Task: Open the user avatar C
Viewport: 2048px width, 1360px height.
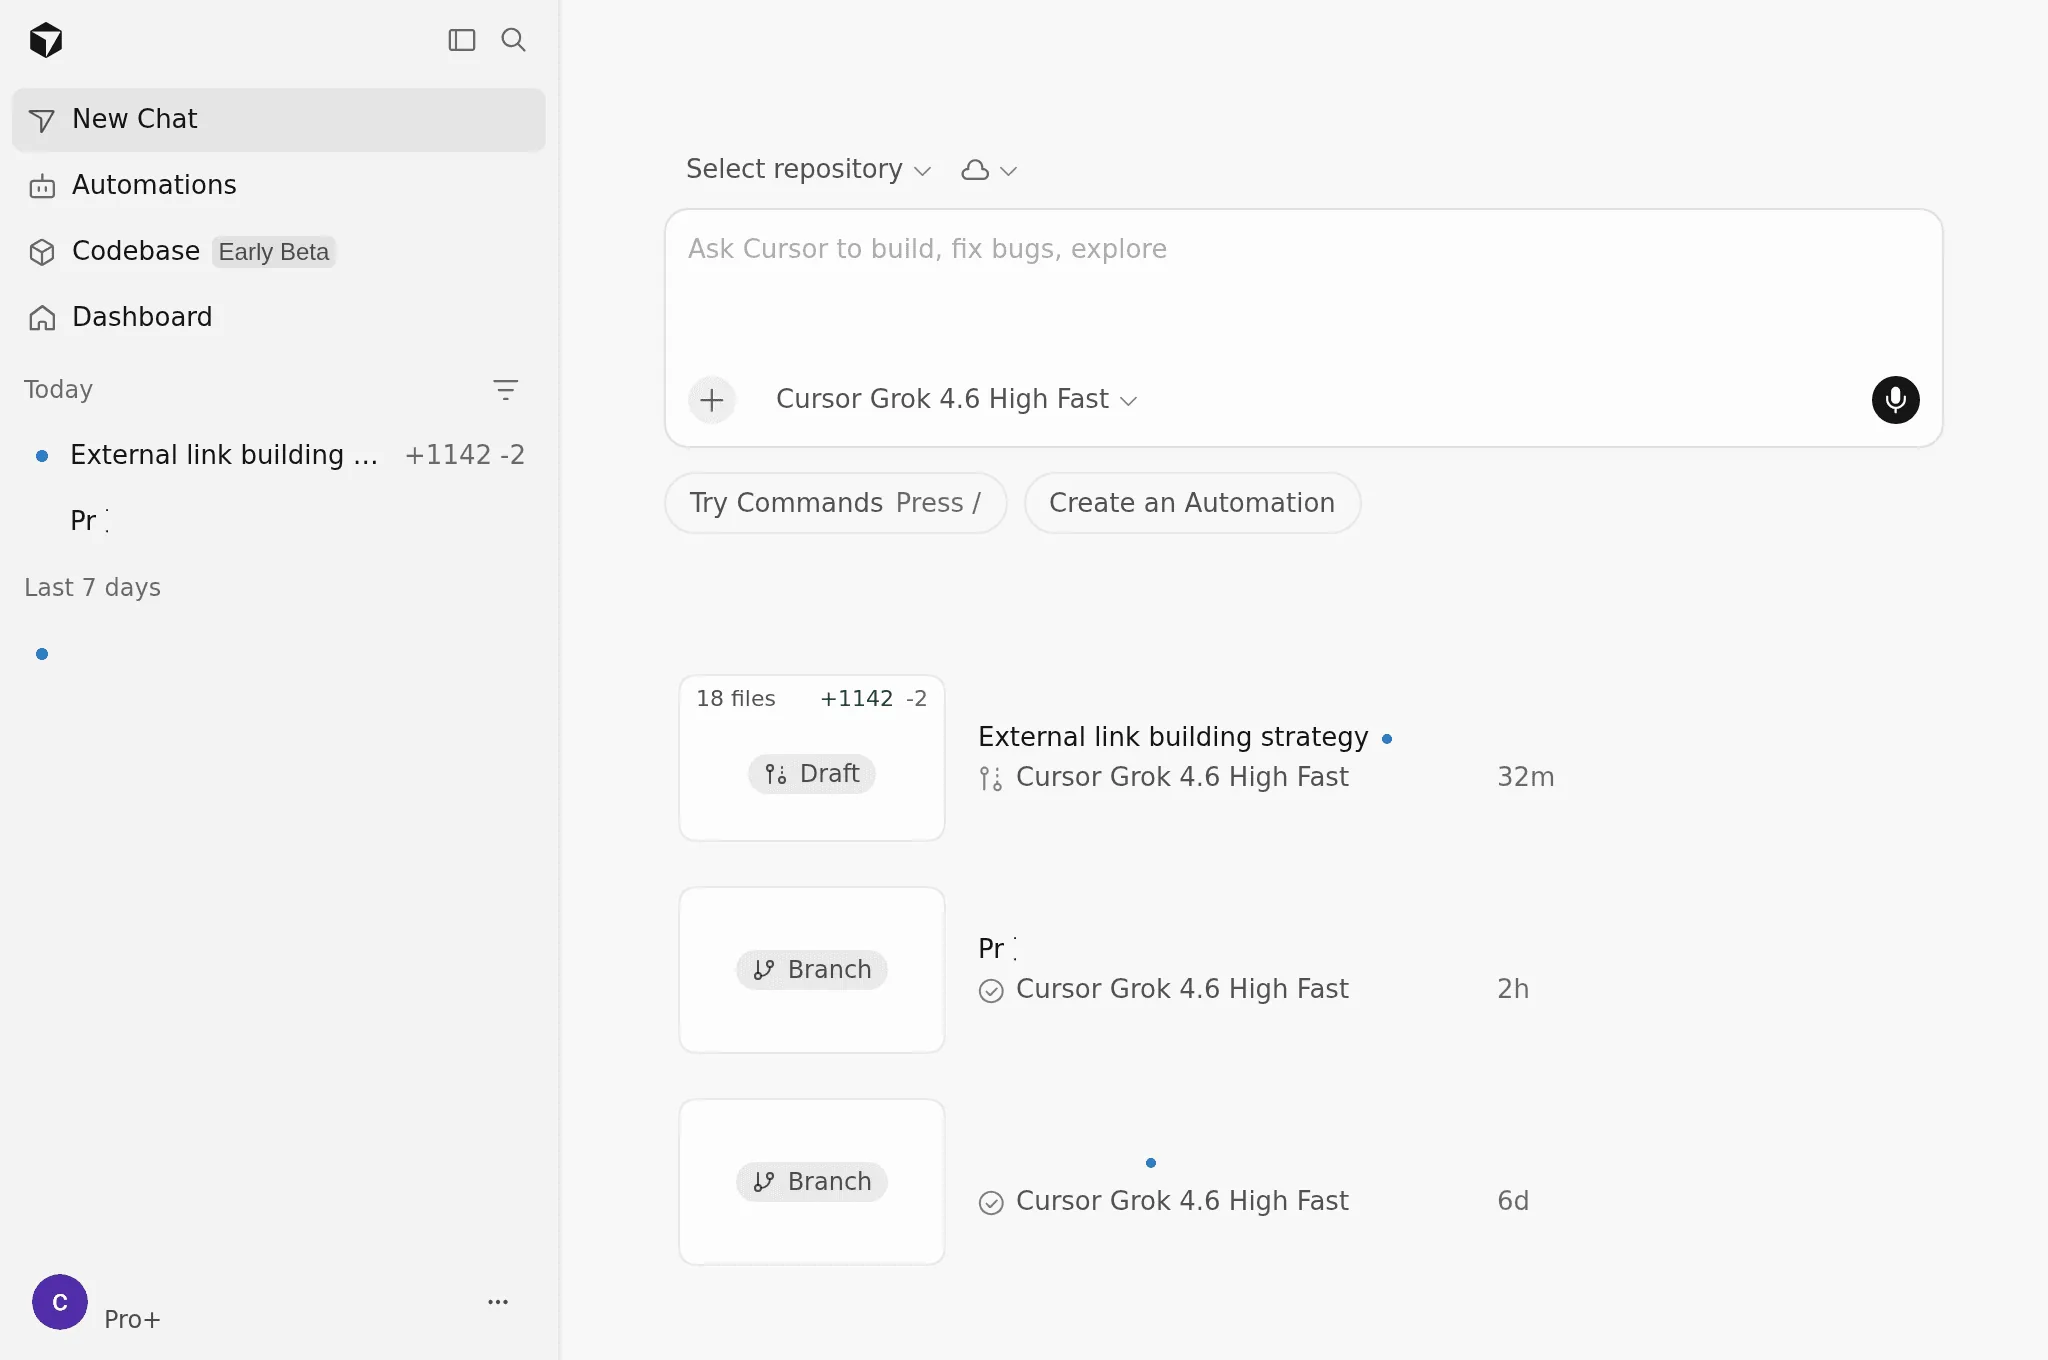Action: click(60, 1302)
